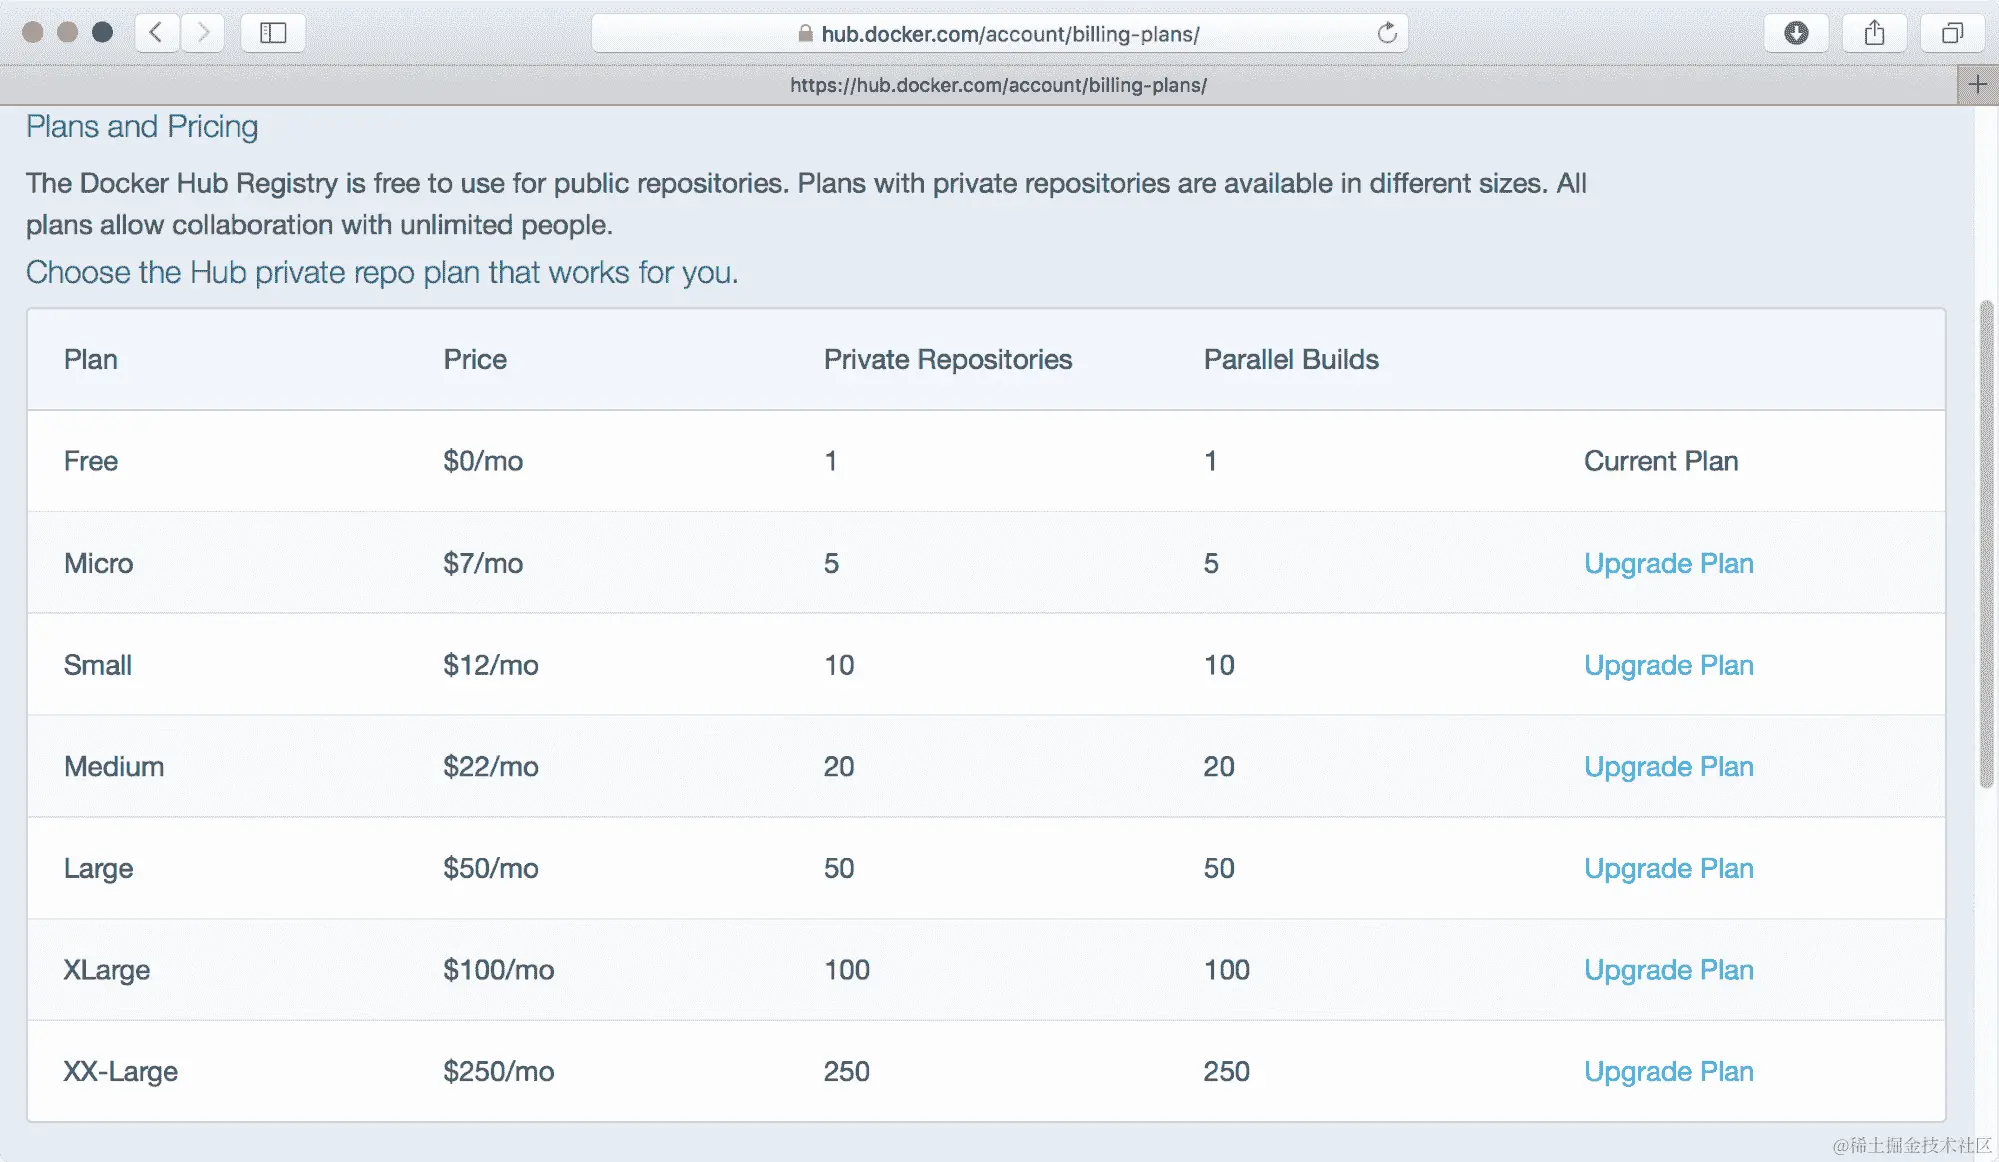Click the Current Plan label for Free
Viewport: 1999px width, 1162px height.
point(1660,461)
